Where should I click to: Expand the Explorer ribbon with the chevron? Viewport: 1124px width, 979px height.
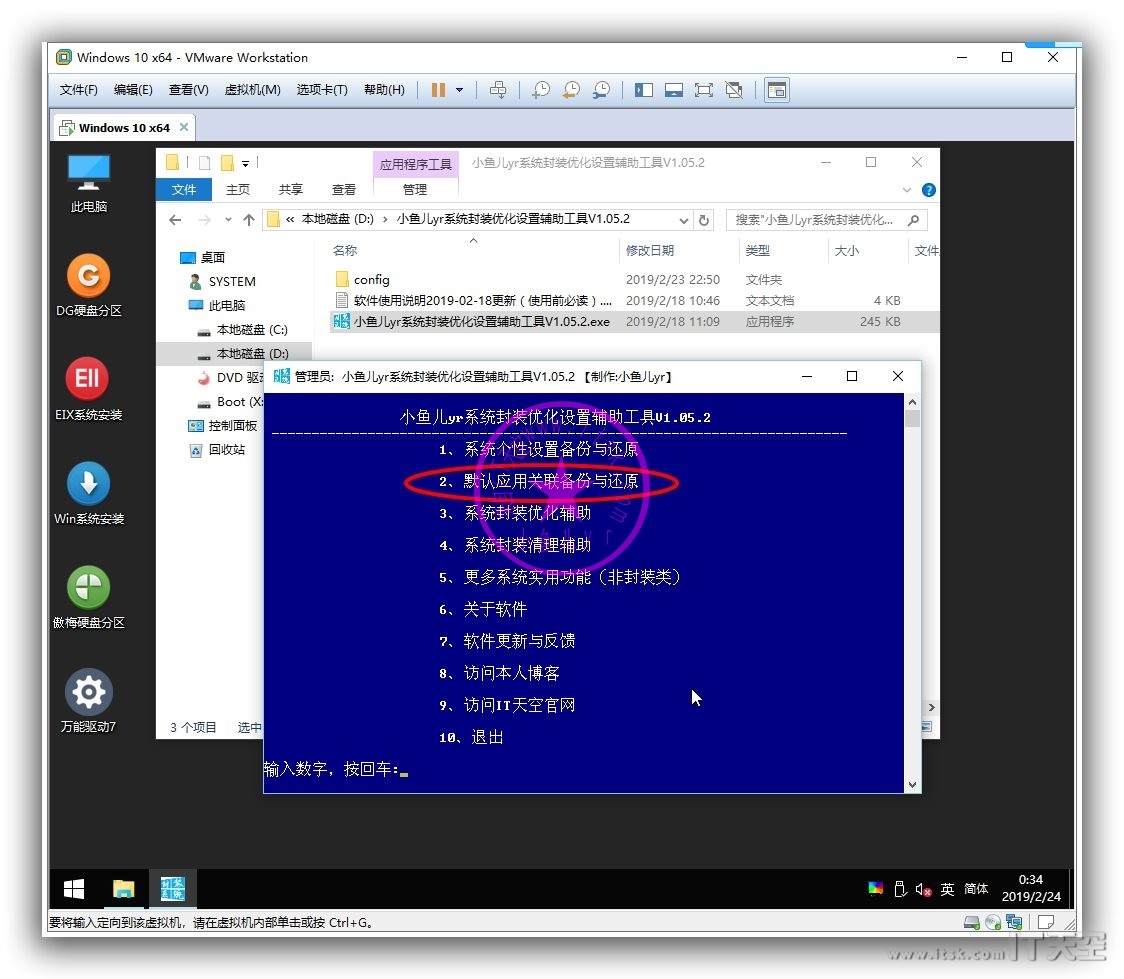tap(907, 190)
